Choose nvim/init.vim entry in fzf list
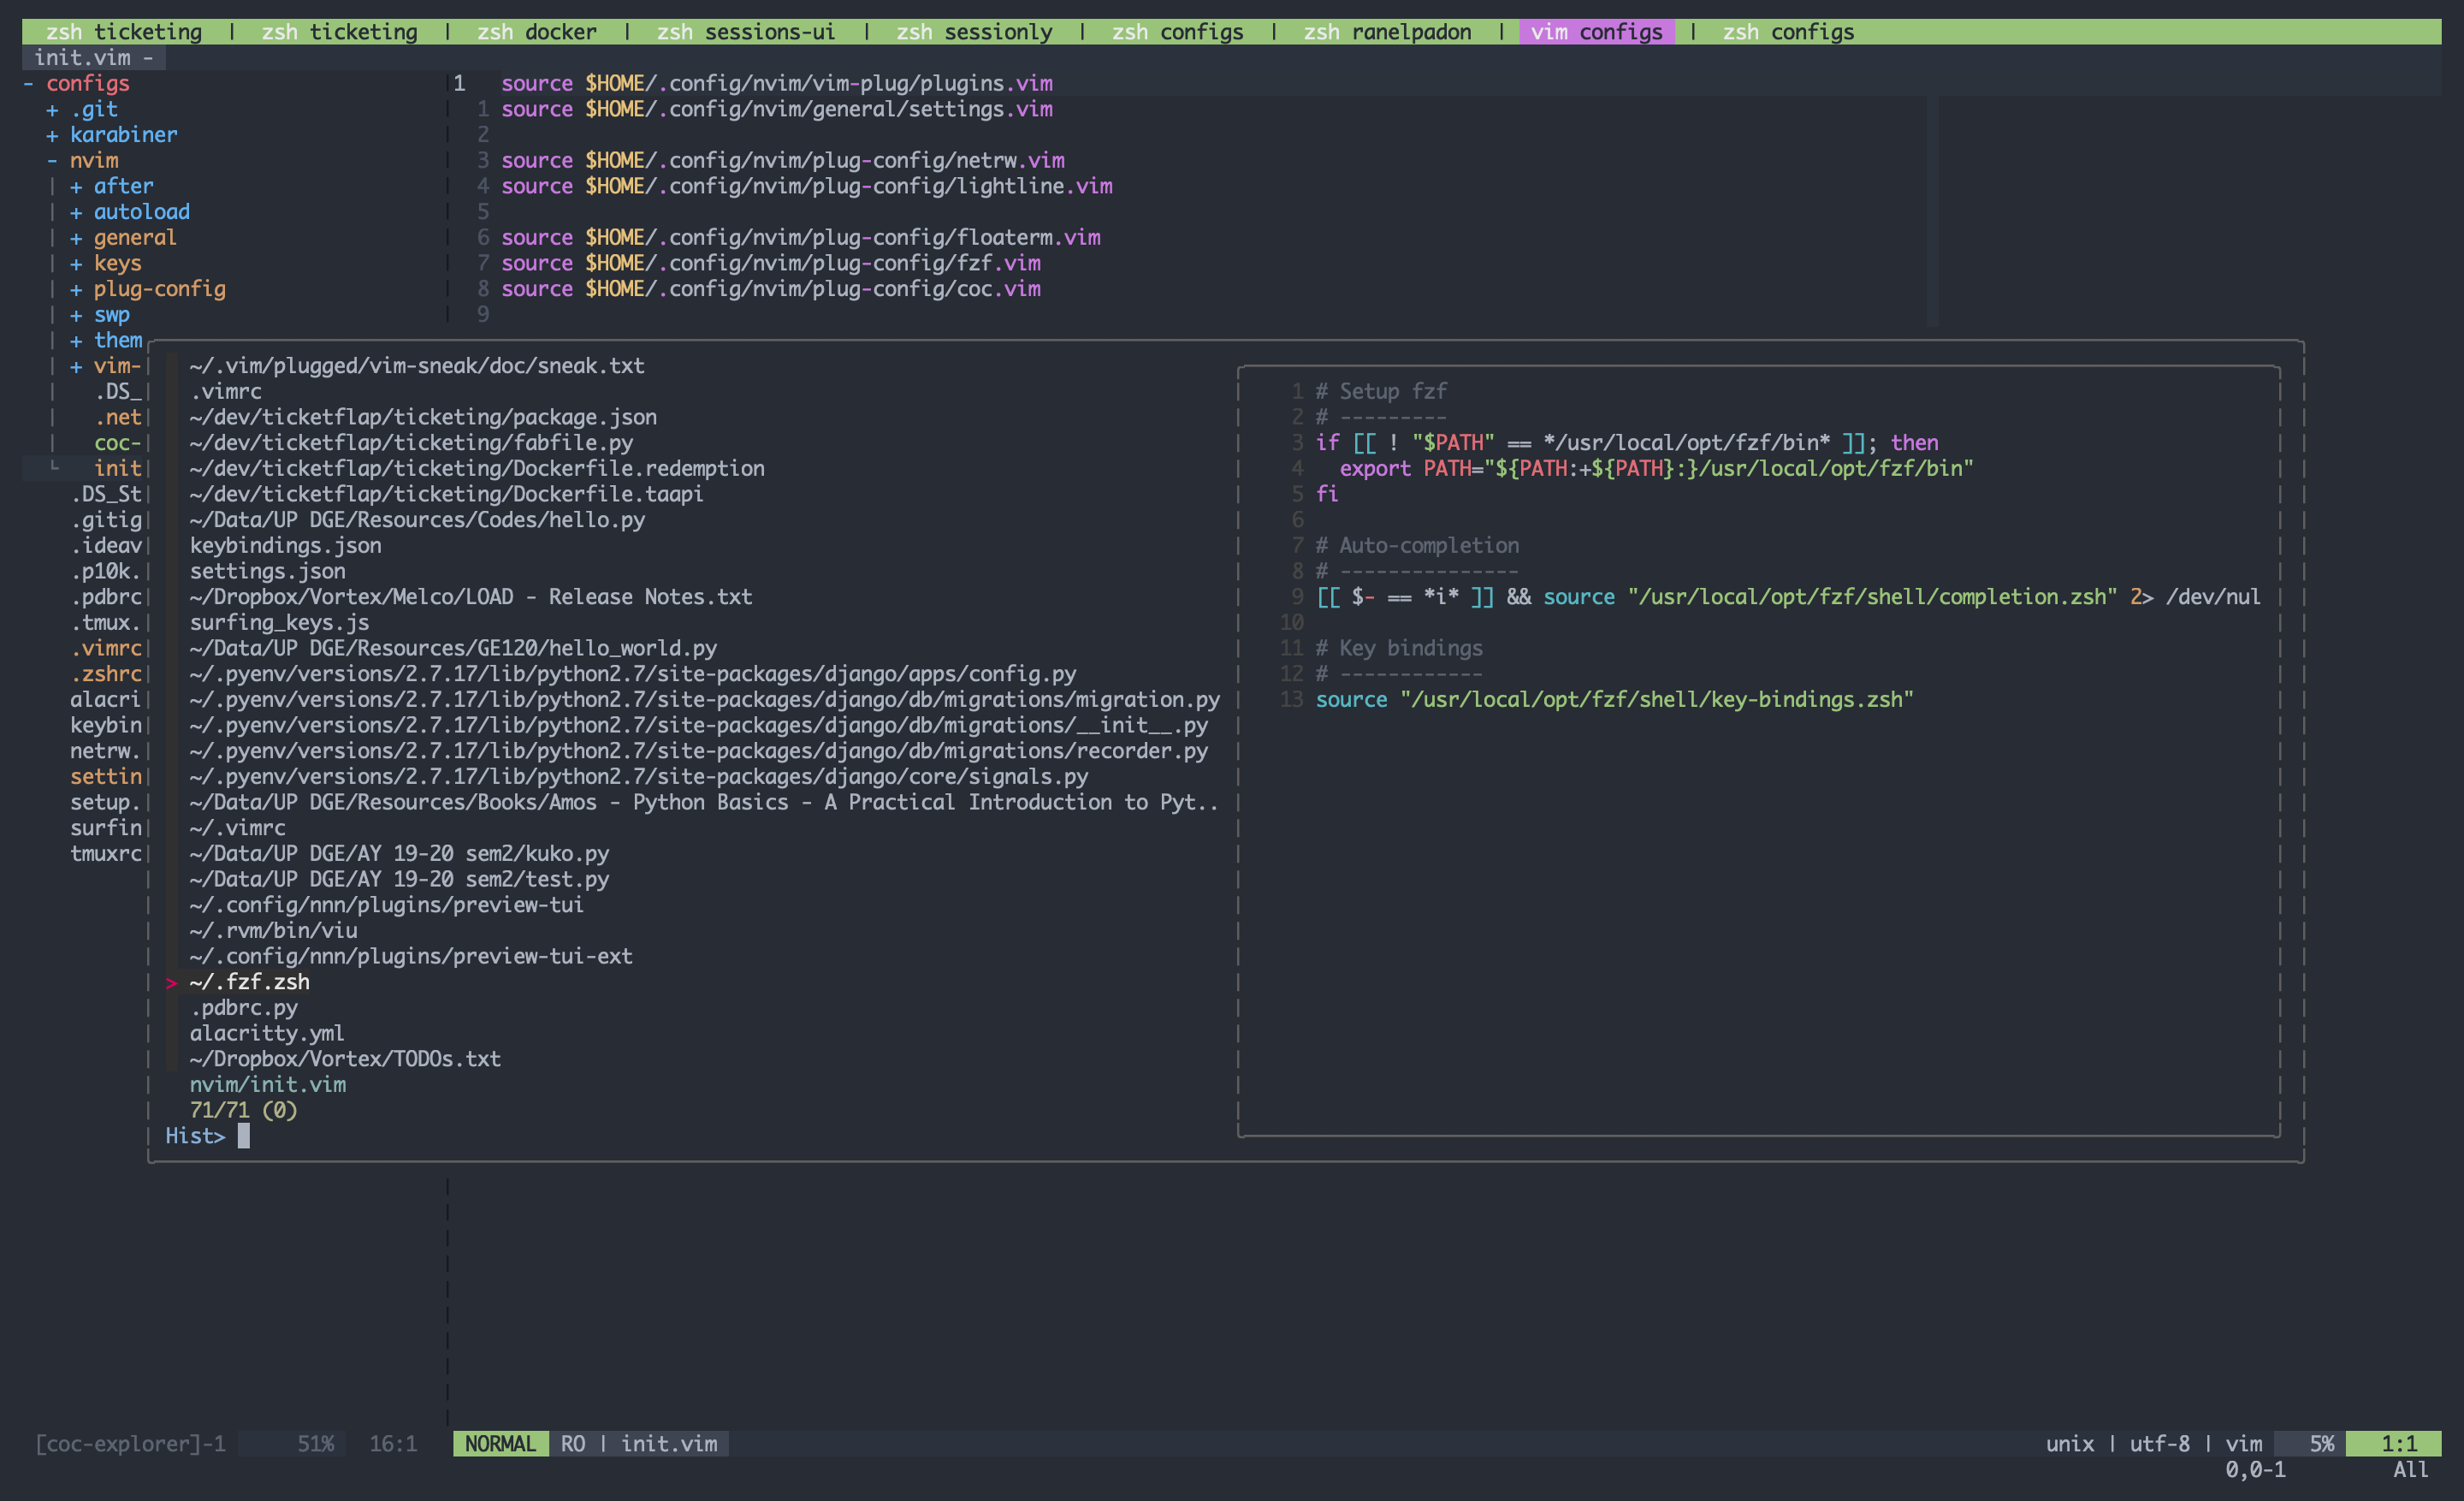Viewport: 2464px width, 1501px height. coord(267,1084)
